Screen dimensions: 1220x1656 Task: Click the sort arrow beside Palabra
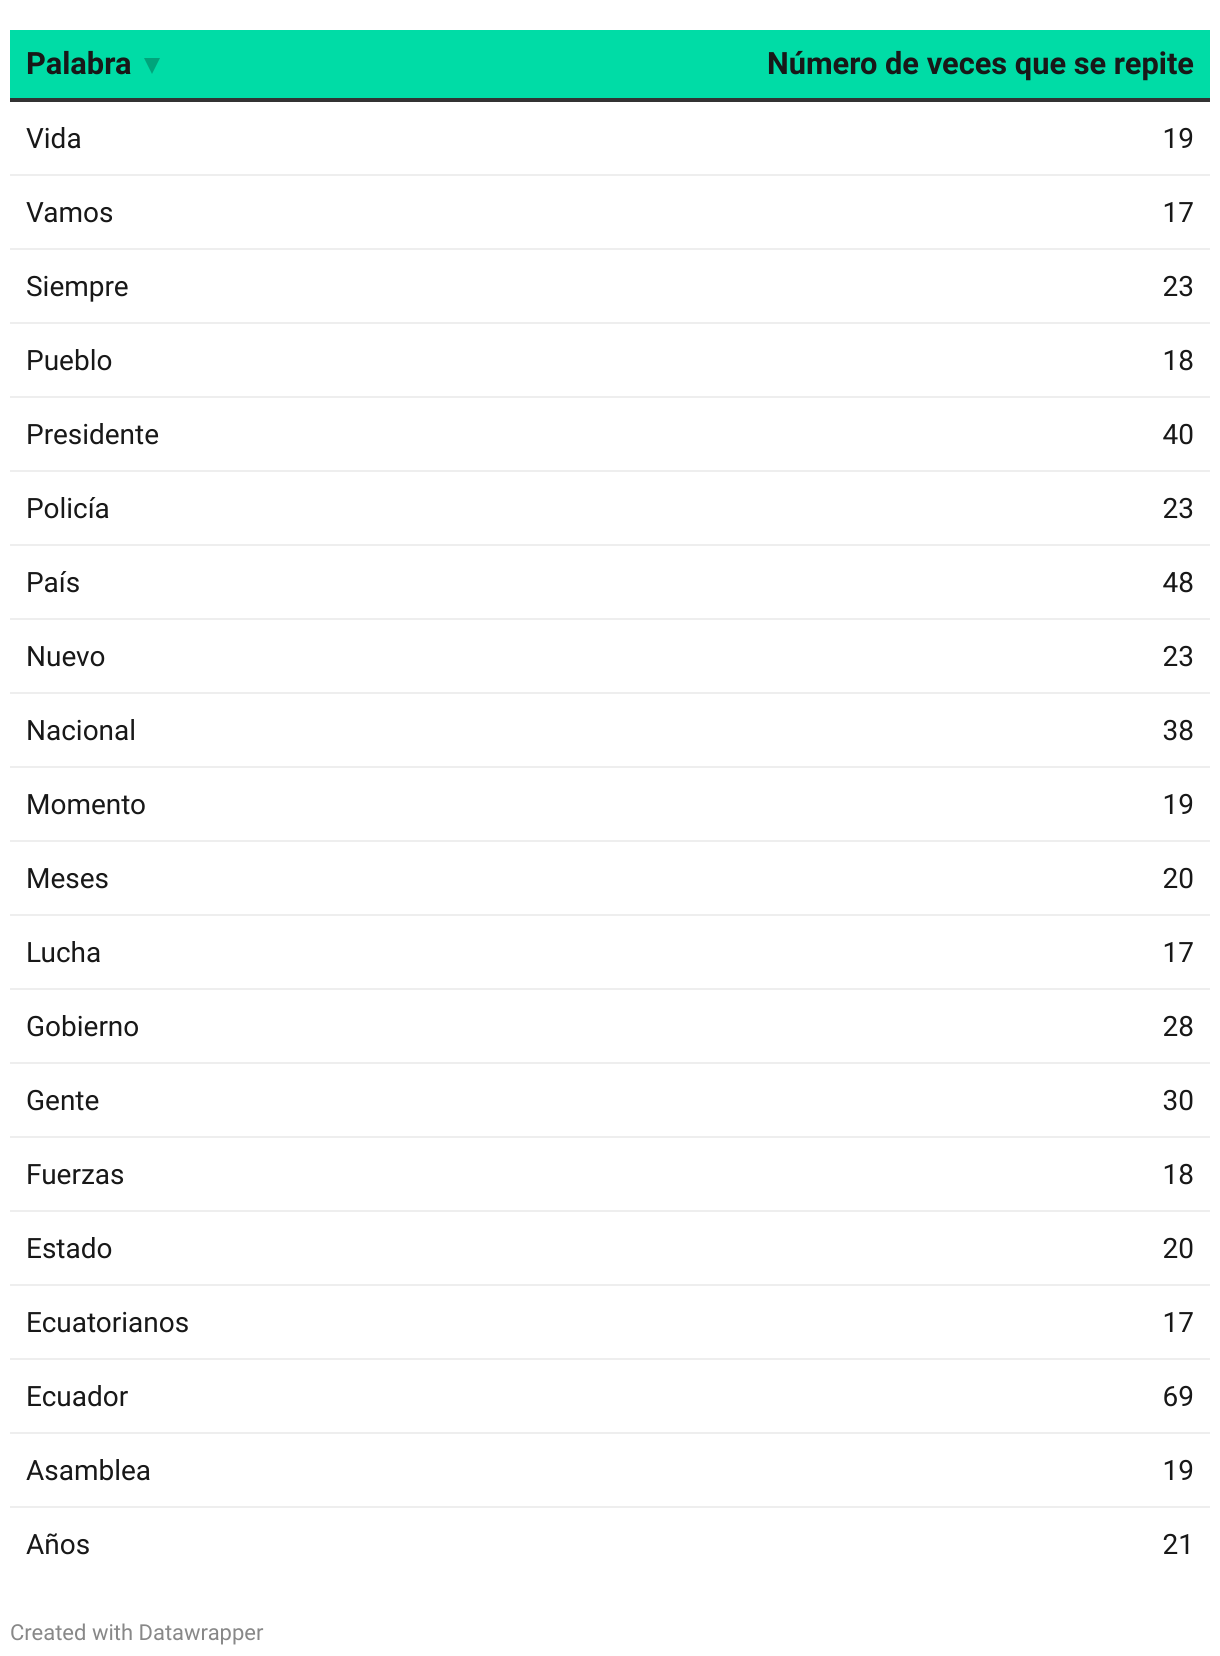point(152,65)
